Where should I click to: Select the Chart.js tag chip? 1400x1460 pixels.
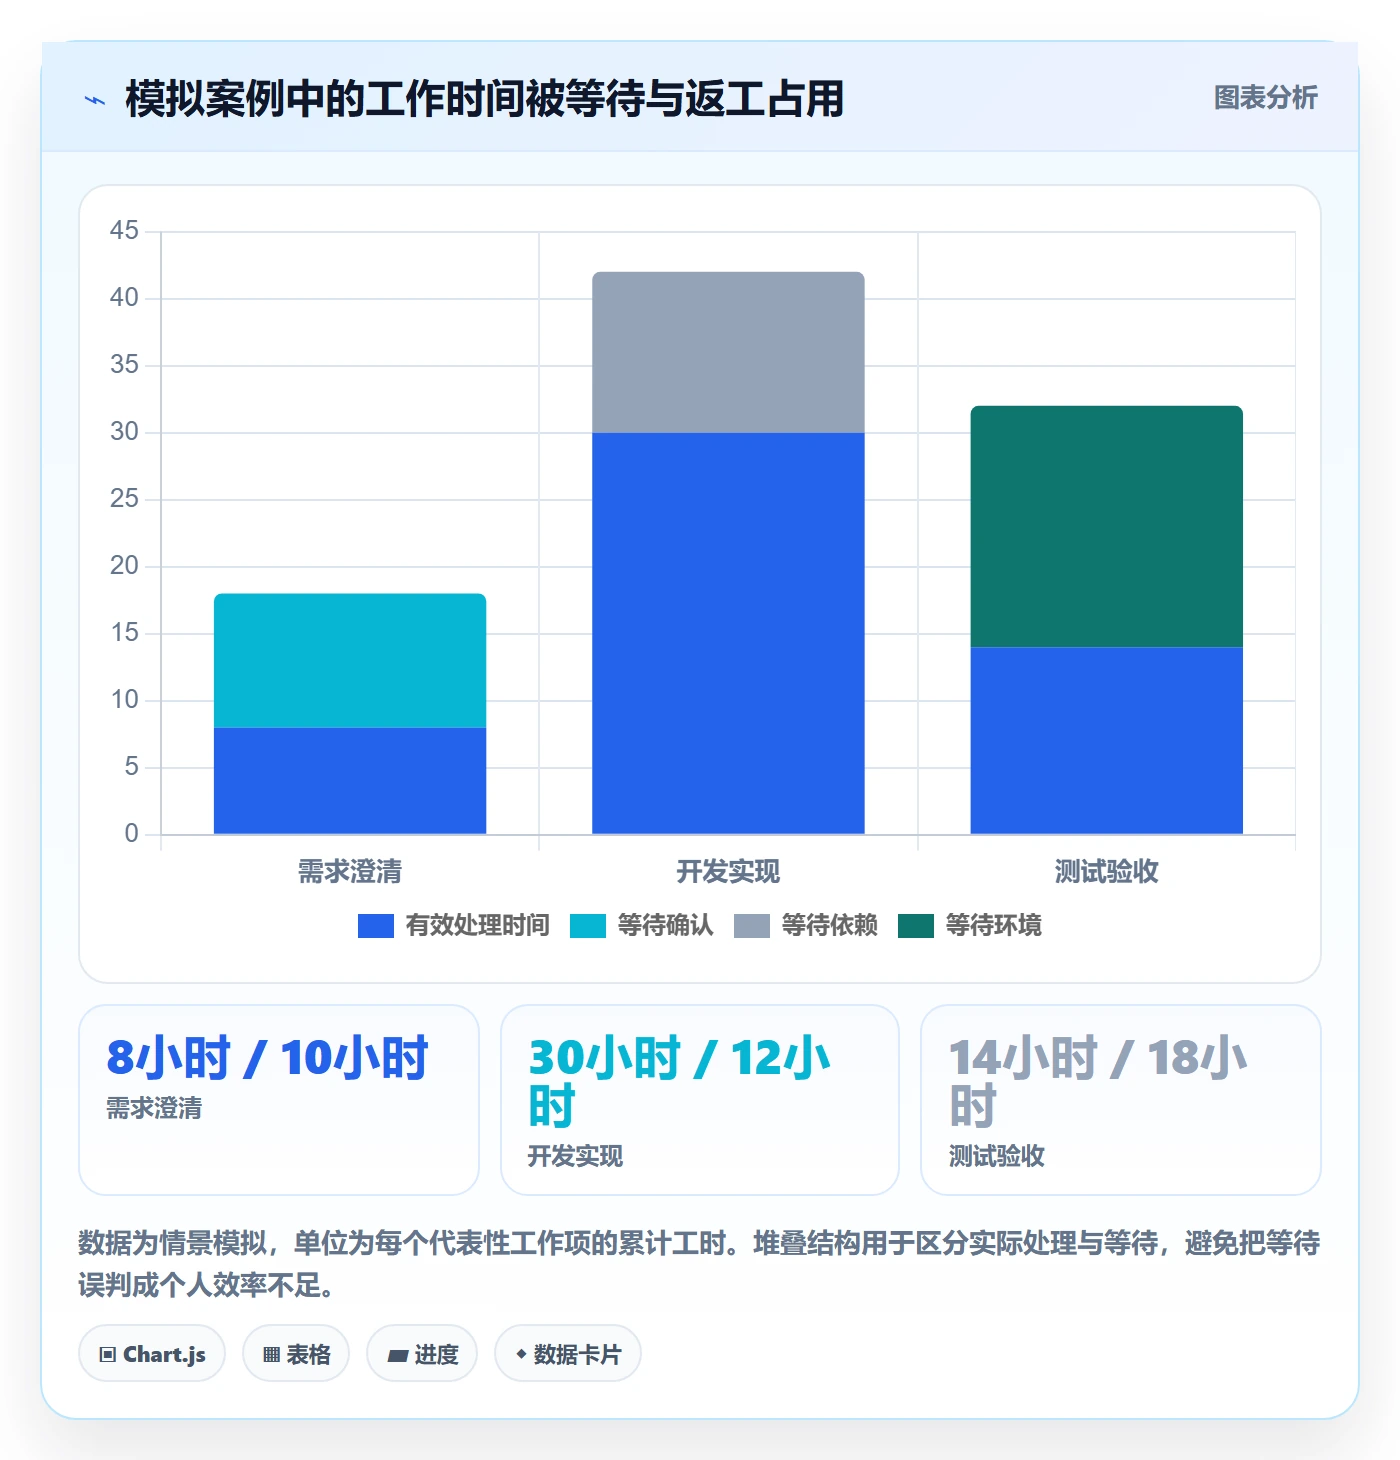pos(152,1354)
